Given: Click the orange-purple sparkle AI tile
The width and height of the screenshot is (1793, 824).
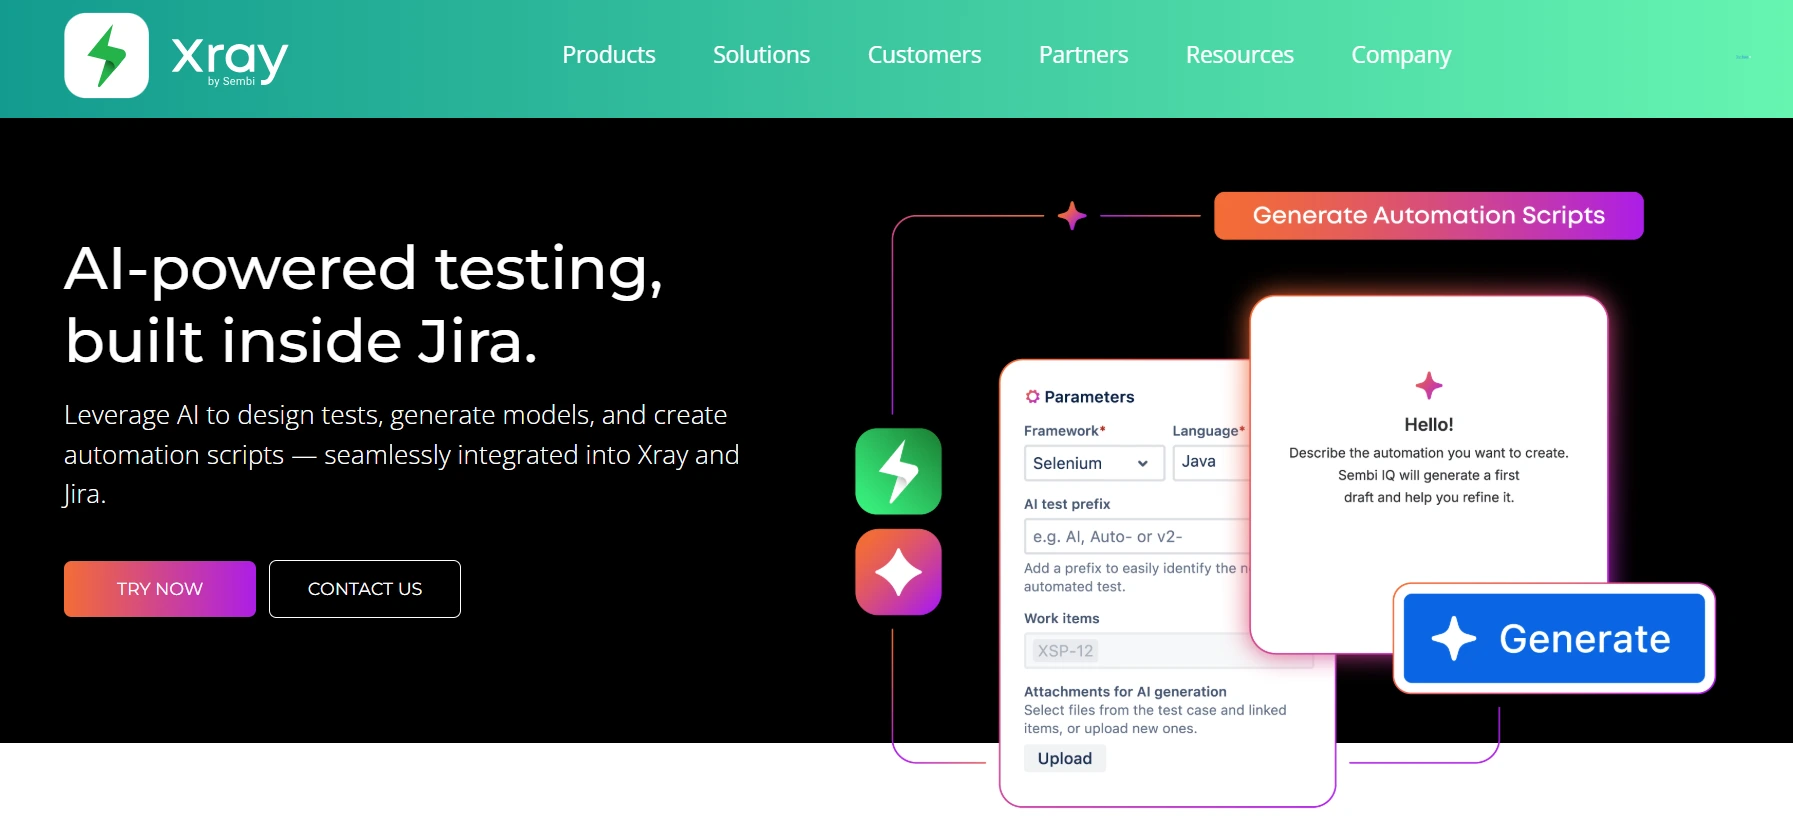Looking at the screenshot, I should (898, 572).
